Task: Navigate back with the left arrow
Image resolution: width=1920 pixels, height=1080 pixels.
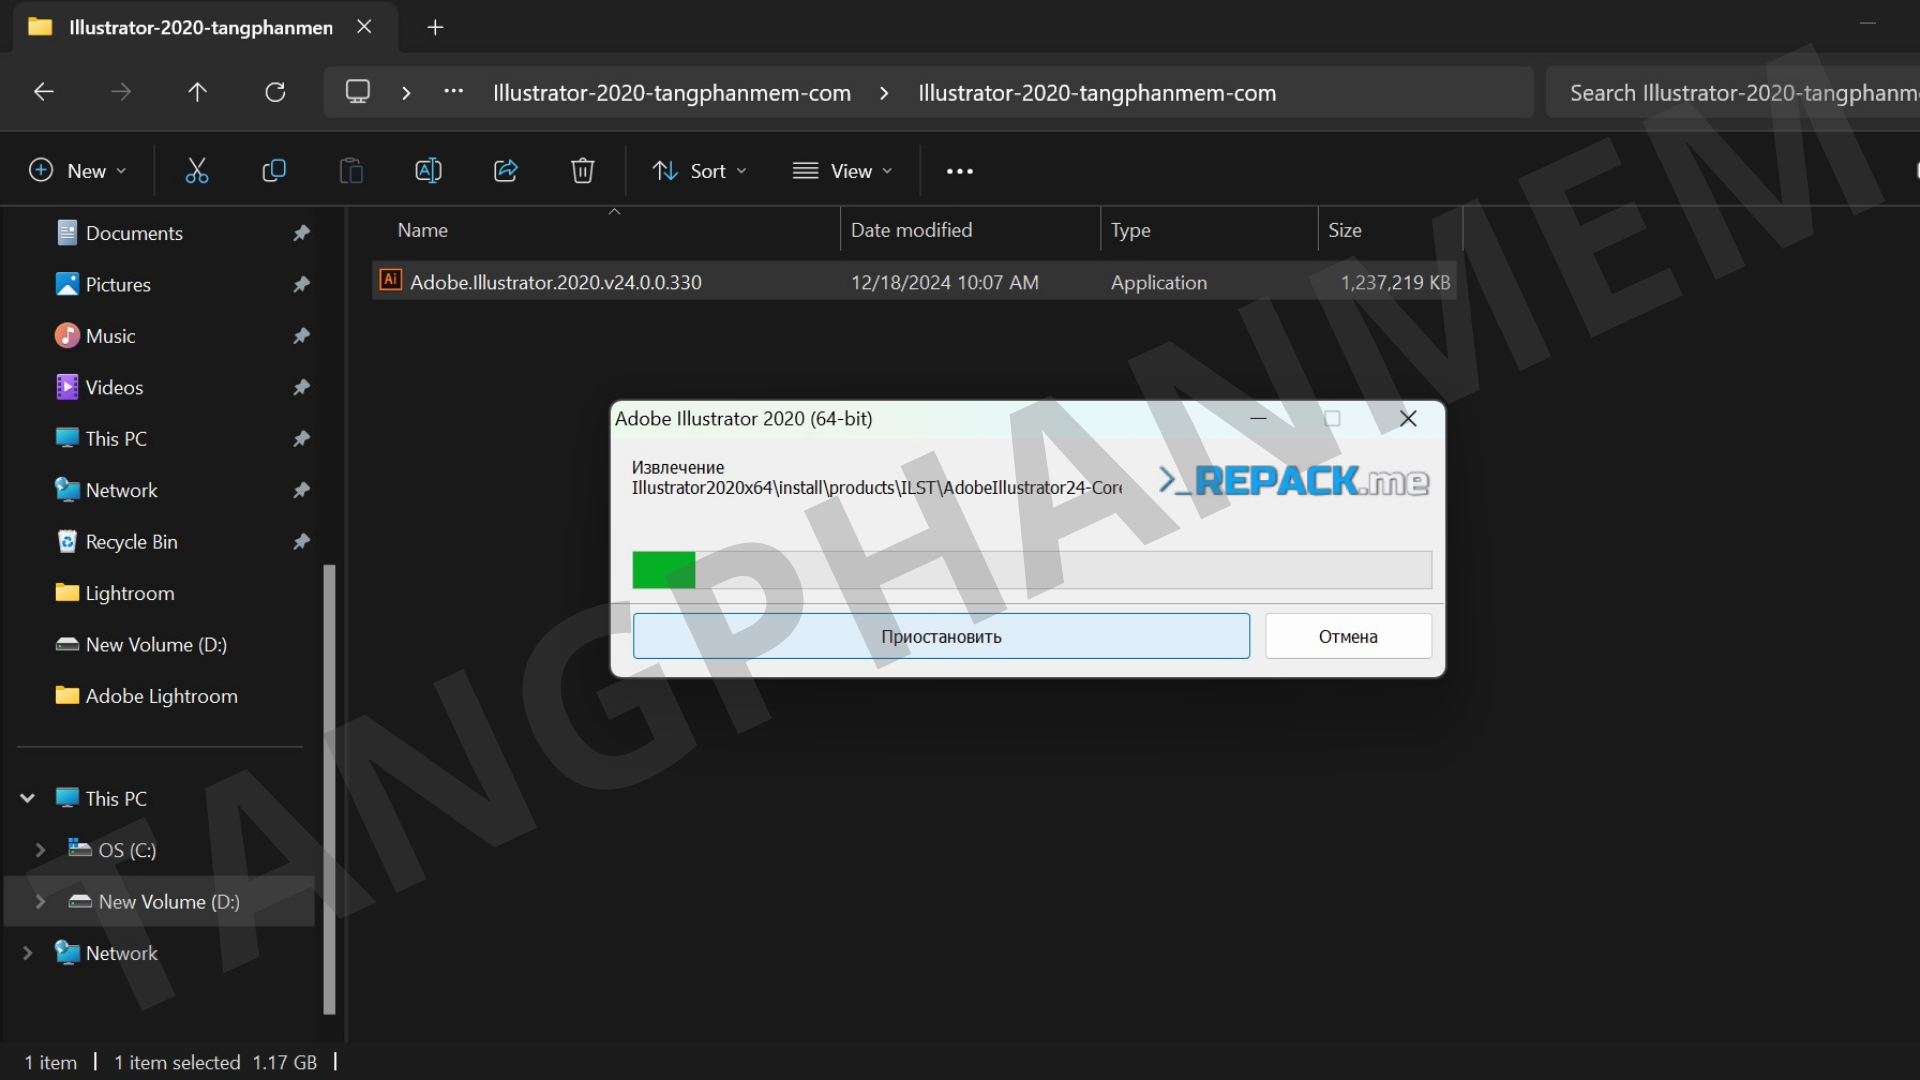Action: pos(43,92)
